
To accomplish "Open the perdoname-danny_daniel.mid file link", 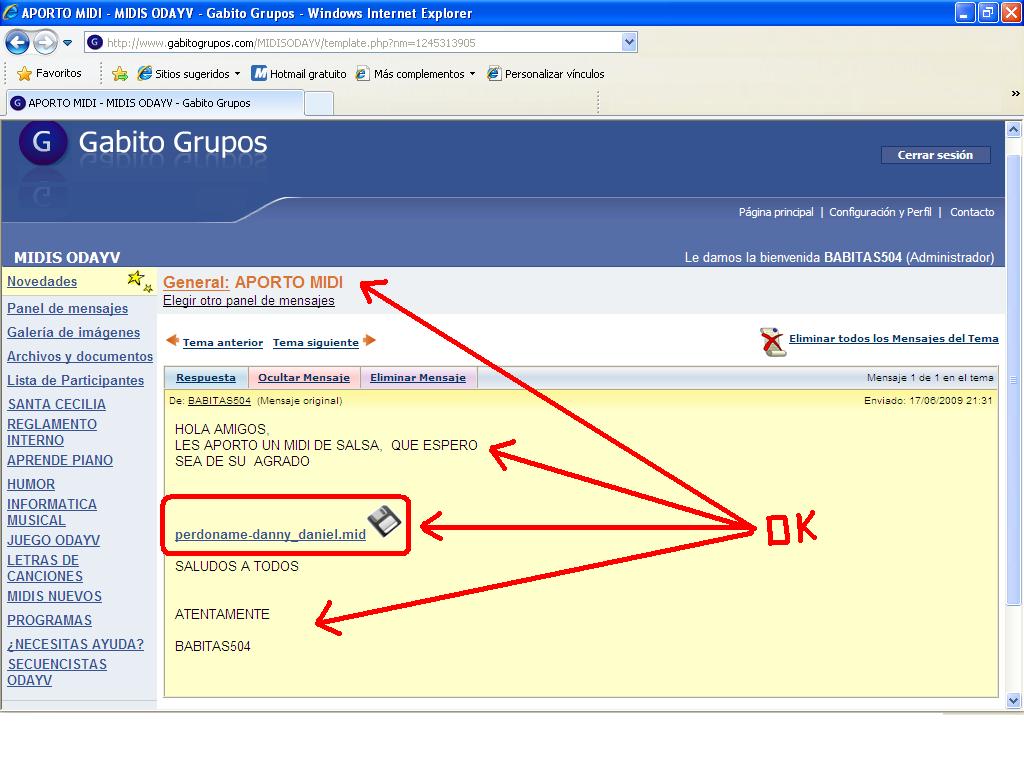I will [x=270, y=534].
